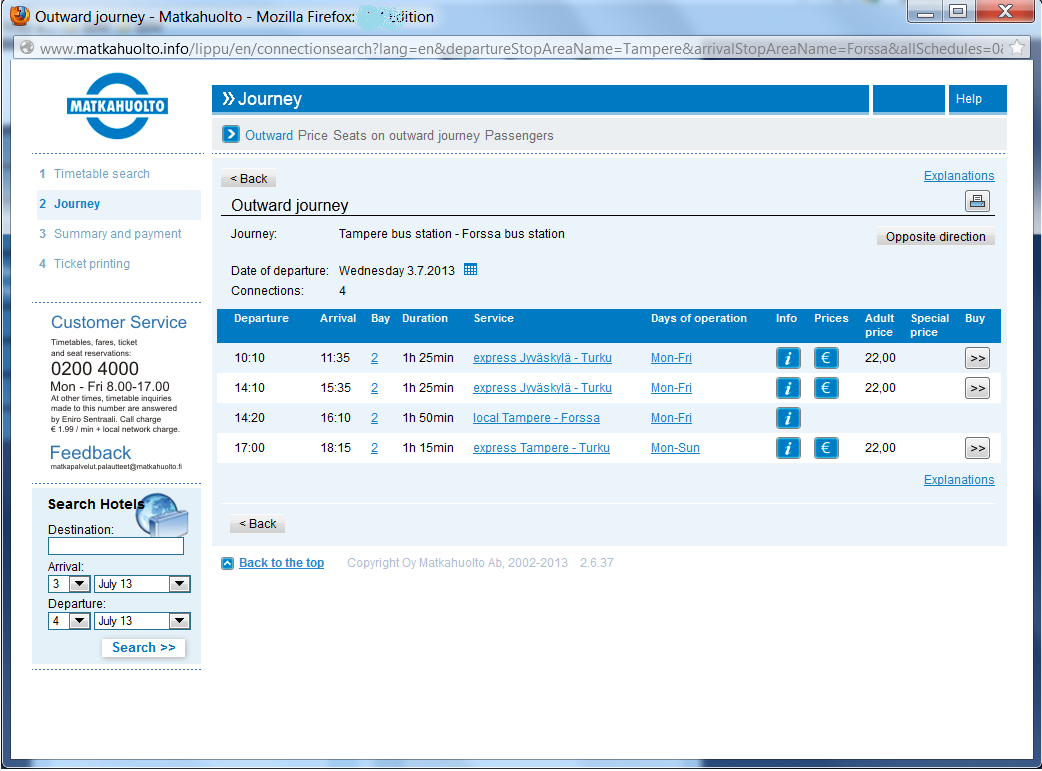This screenshot has width=1042, height=771.
Task: Click the printer icon
Action: click(x=977, y=201)
